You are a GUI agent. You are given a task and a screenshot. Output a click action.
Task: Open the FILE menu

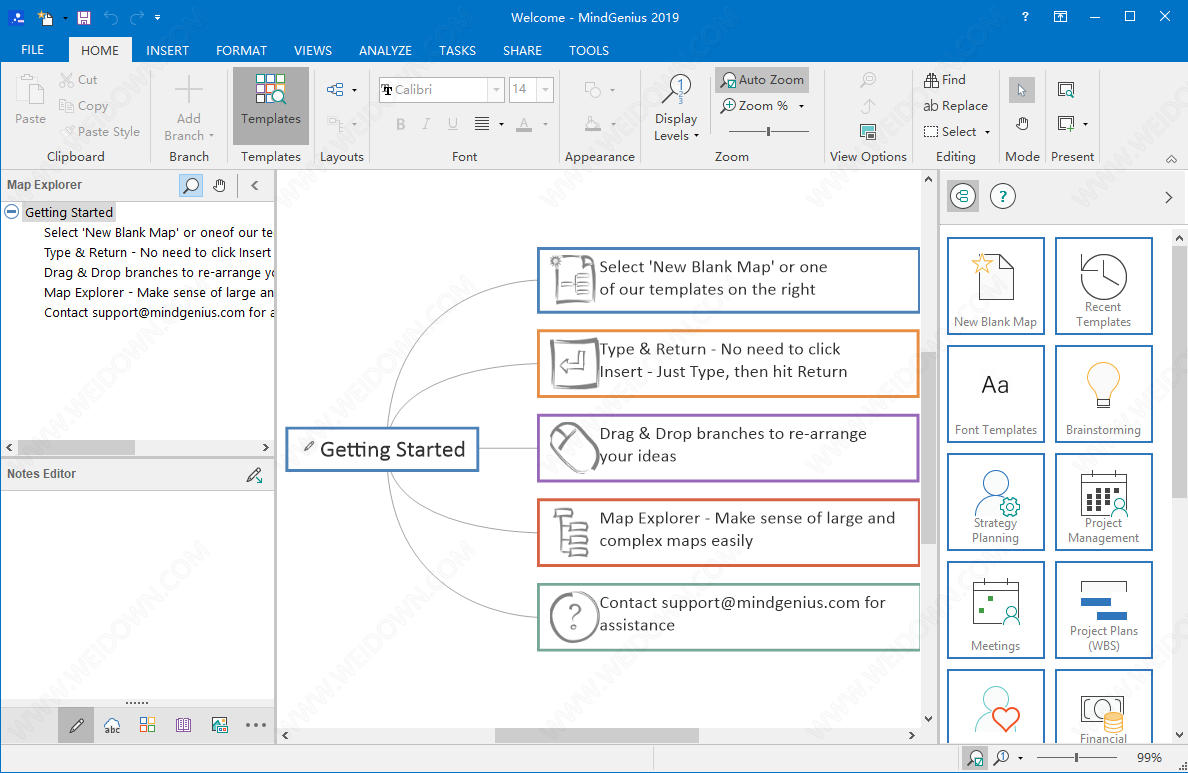33,50
